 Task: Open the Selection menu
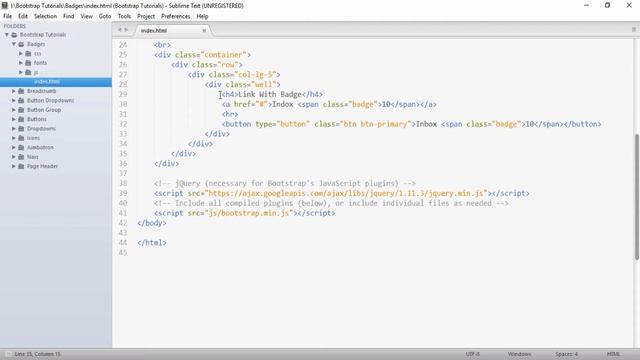(x=45, y=16)
